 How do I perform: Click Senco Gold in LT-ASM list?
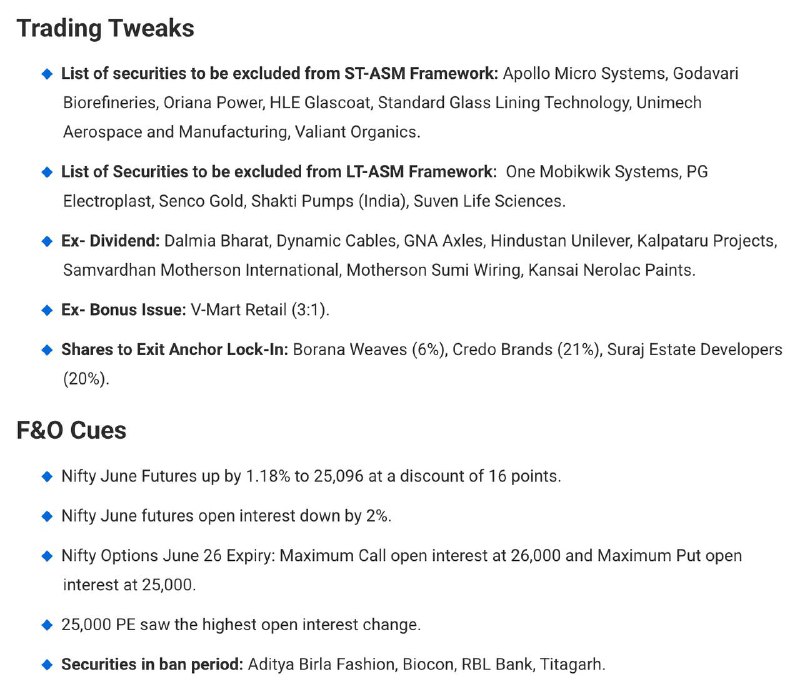(x=201, y=201)
